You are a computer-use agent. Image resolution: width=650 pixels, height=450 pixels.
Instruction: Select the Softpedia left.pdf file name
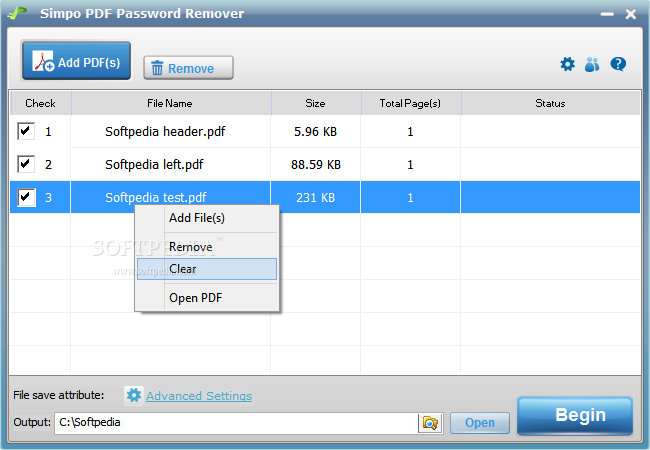[x=154, y=165]
